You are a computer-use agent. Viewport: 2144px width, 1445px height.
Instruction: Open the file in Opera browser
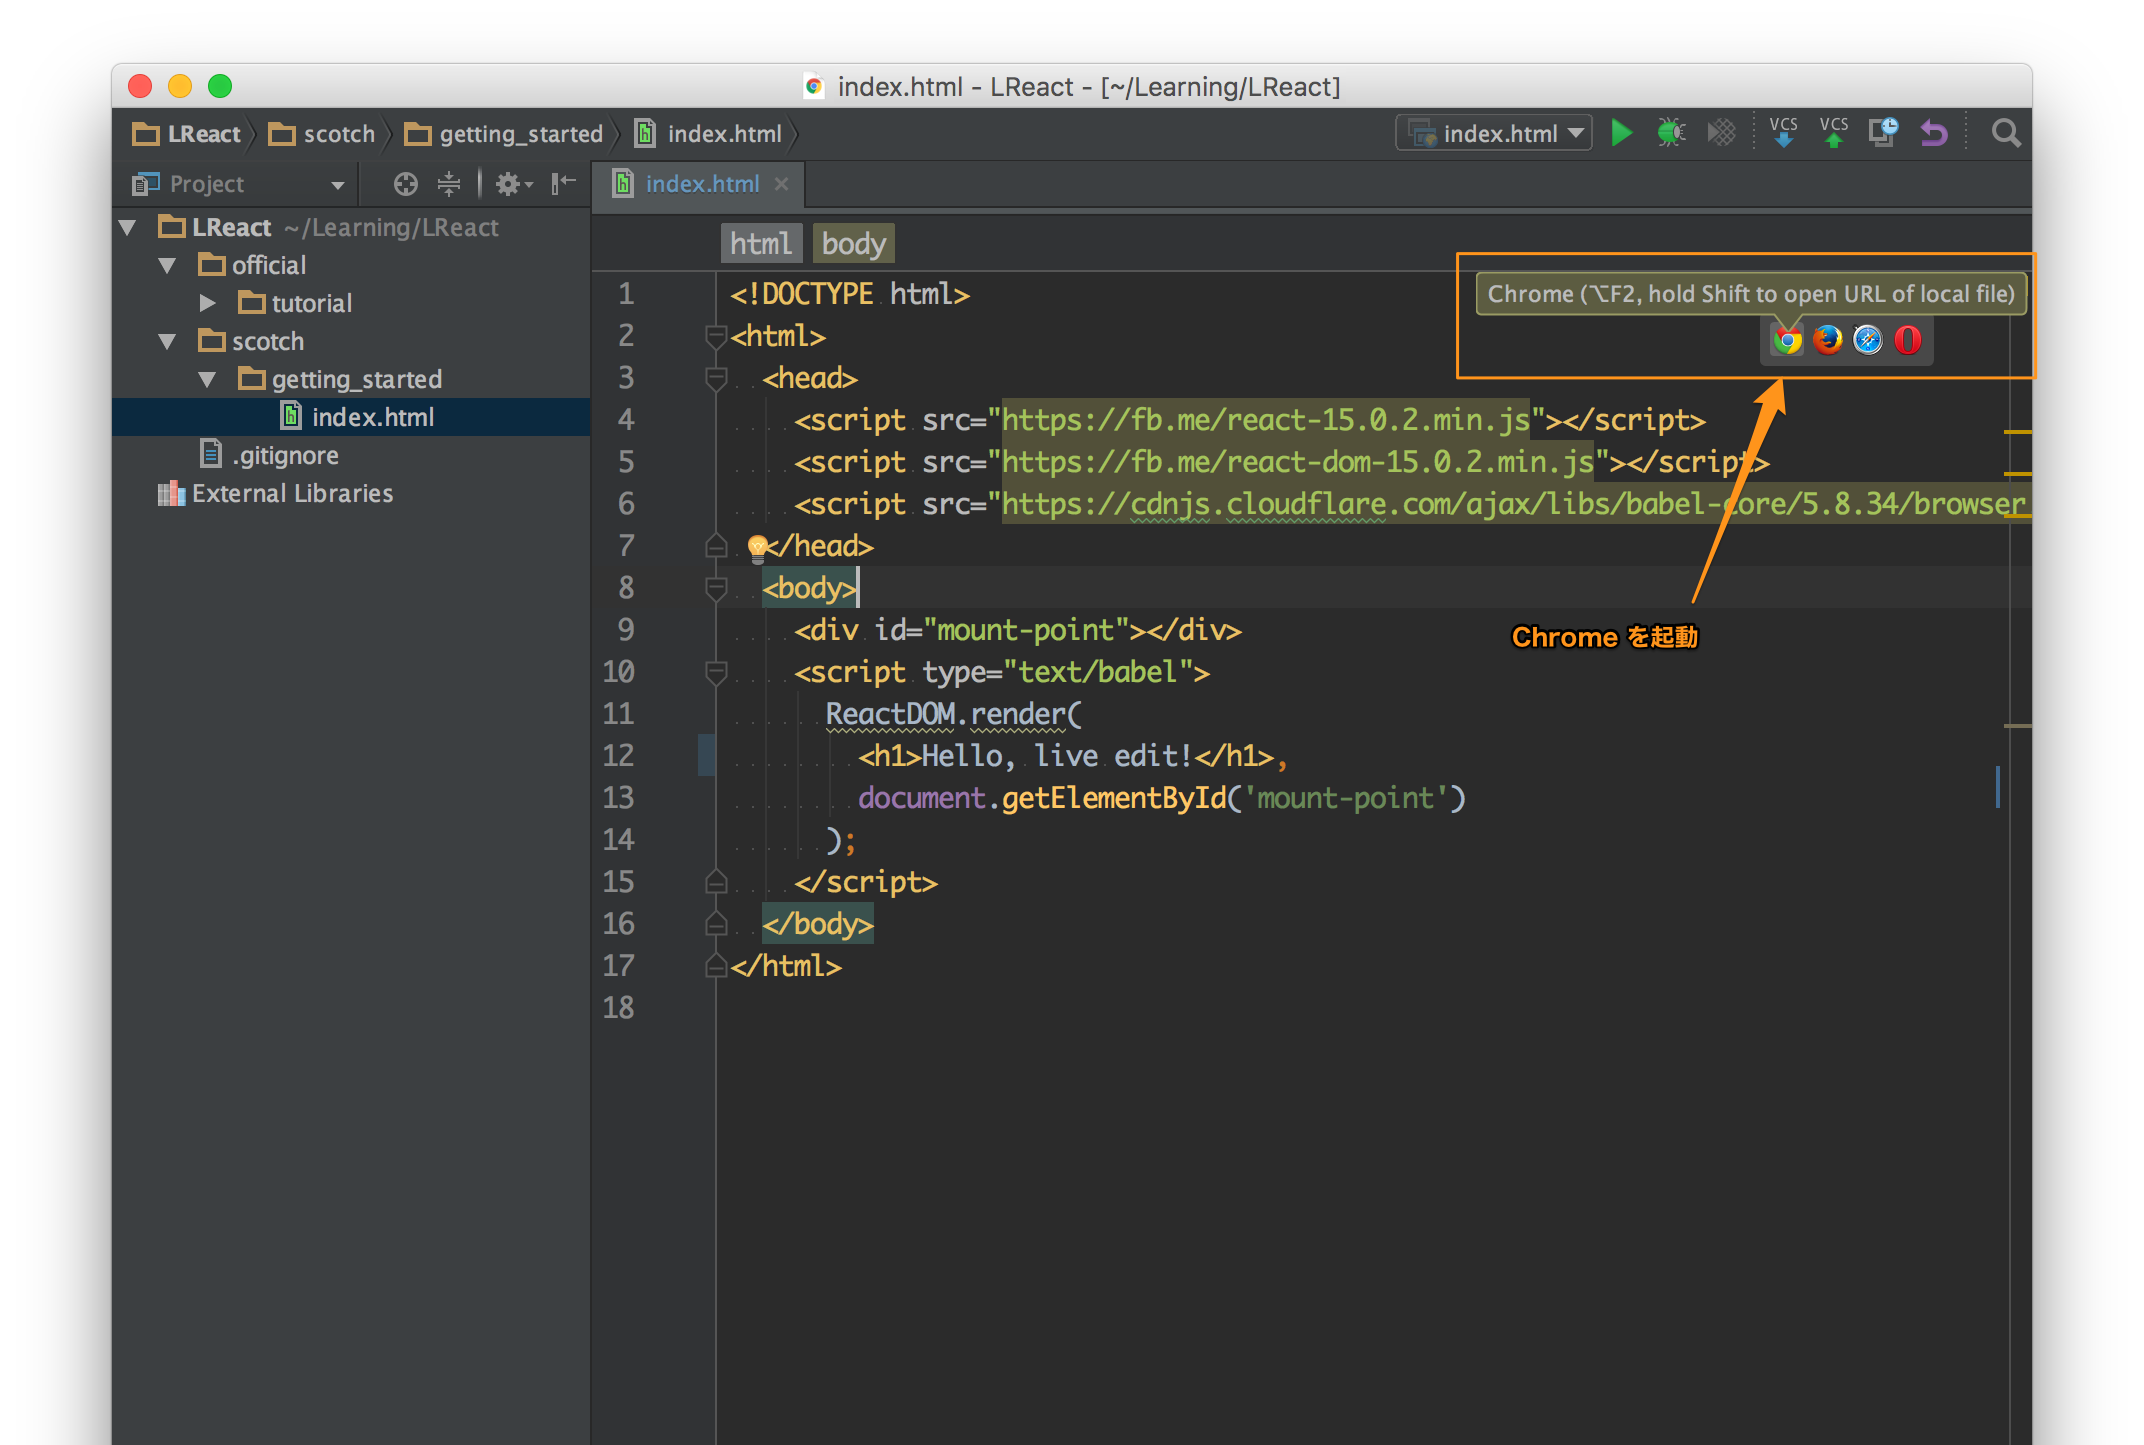(1907, 341)
